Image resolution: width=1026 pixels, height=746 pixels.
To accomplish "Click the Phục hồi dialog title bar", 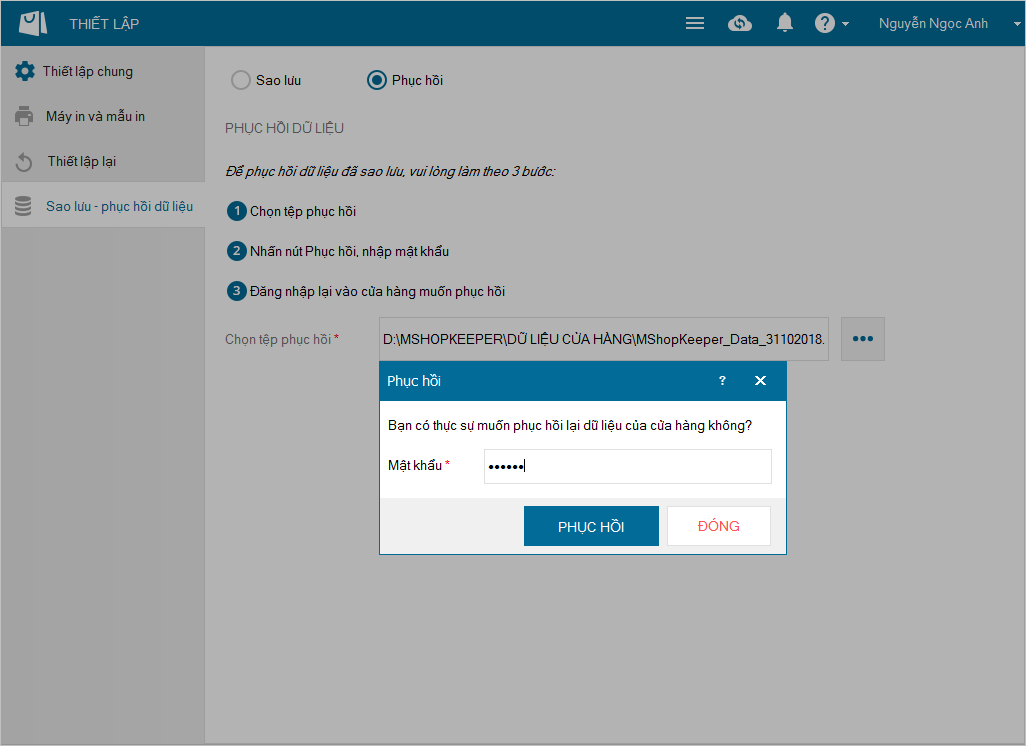I will click(x=582, y=381).
